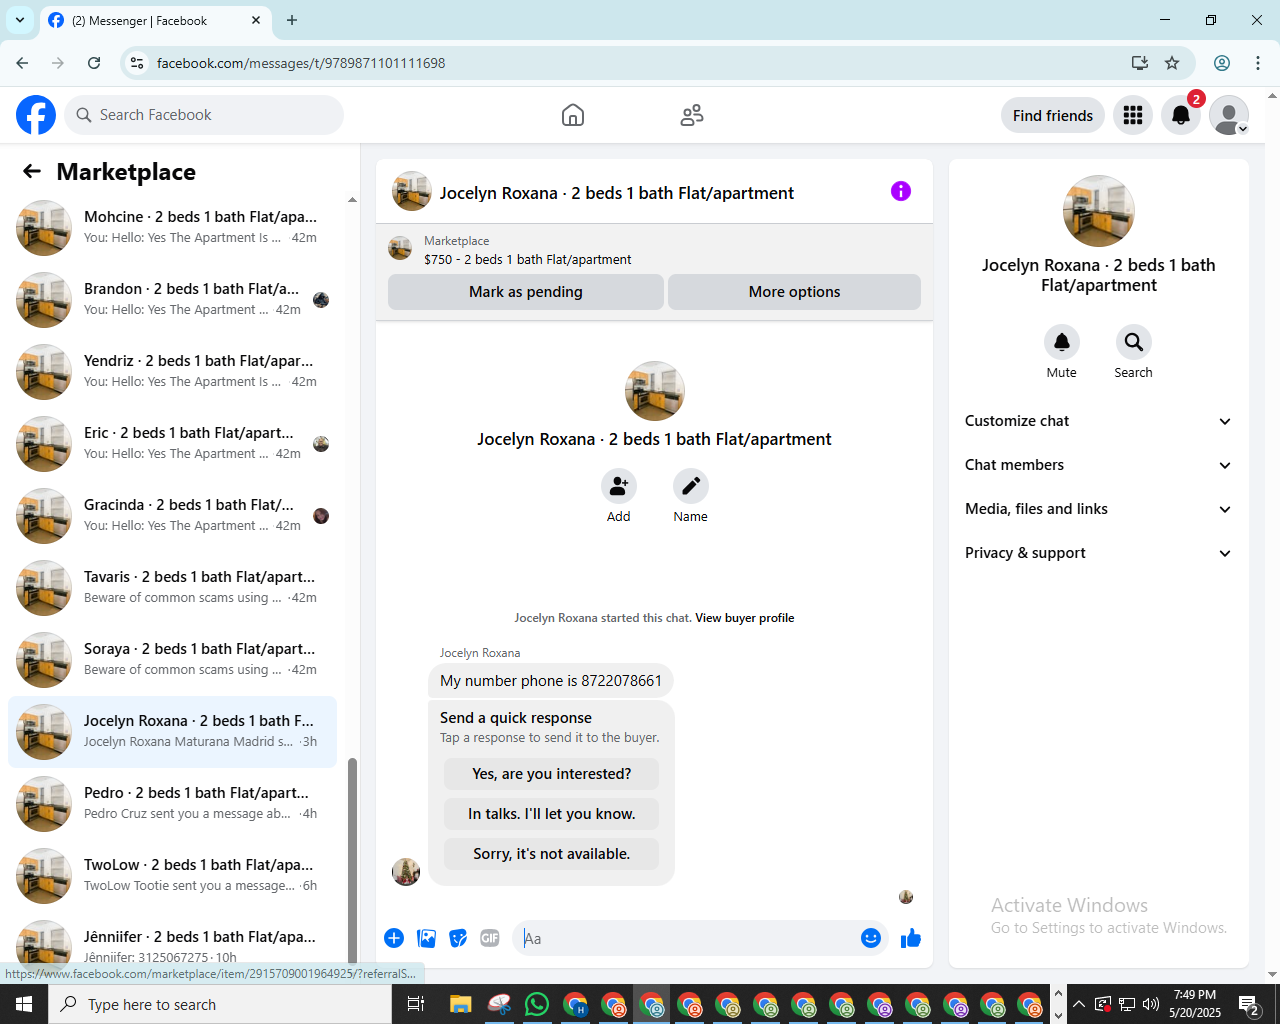Image resolution: width=1280 pixels, height=1024 pixels.
Task: Attach a photo file in composer
Action: (x=427, y=938)
